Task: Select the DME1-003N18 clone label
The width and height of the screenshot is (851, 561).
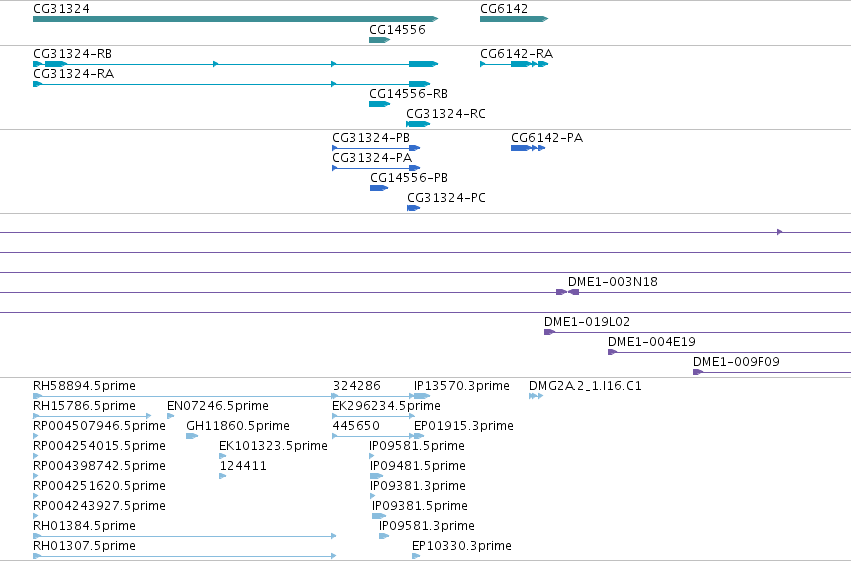Action: coord(613,282)
